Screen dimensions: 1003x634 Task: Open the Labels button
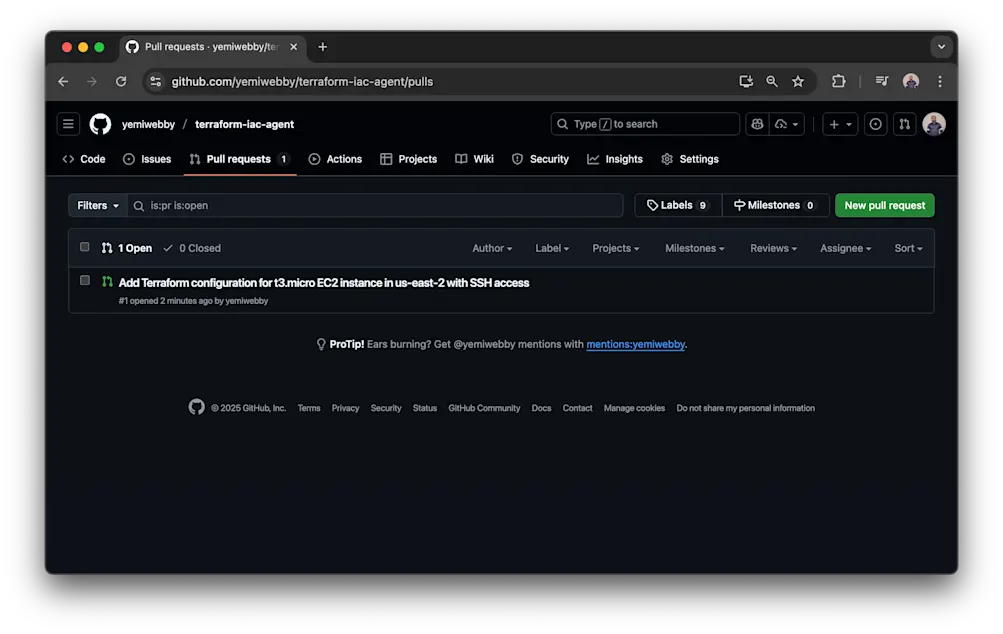coord(678,205)
